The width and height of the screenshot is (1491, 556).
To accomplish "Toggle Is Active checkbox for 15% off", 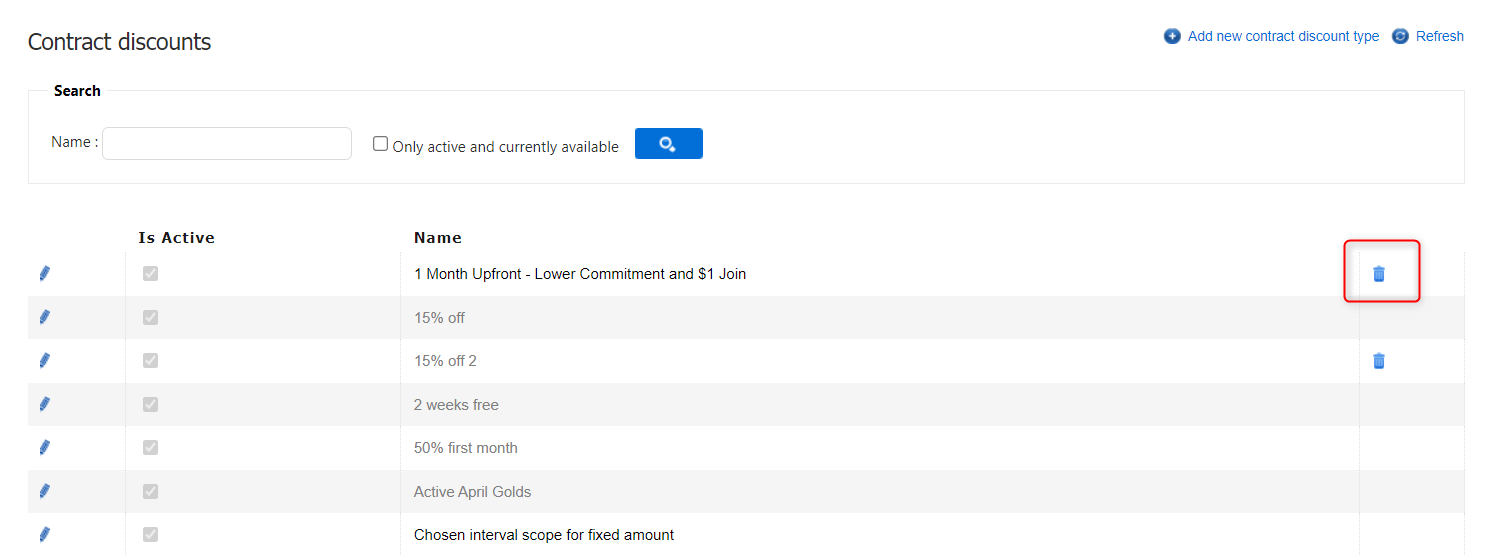I will pyautogui.click(x=150, y=317).
